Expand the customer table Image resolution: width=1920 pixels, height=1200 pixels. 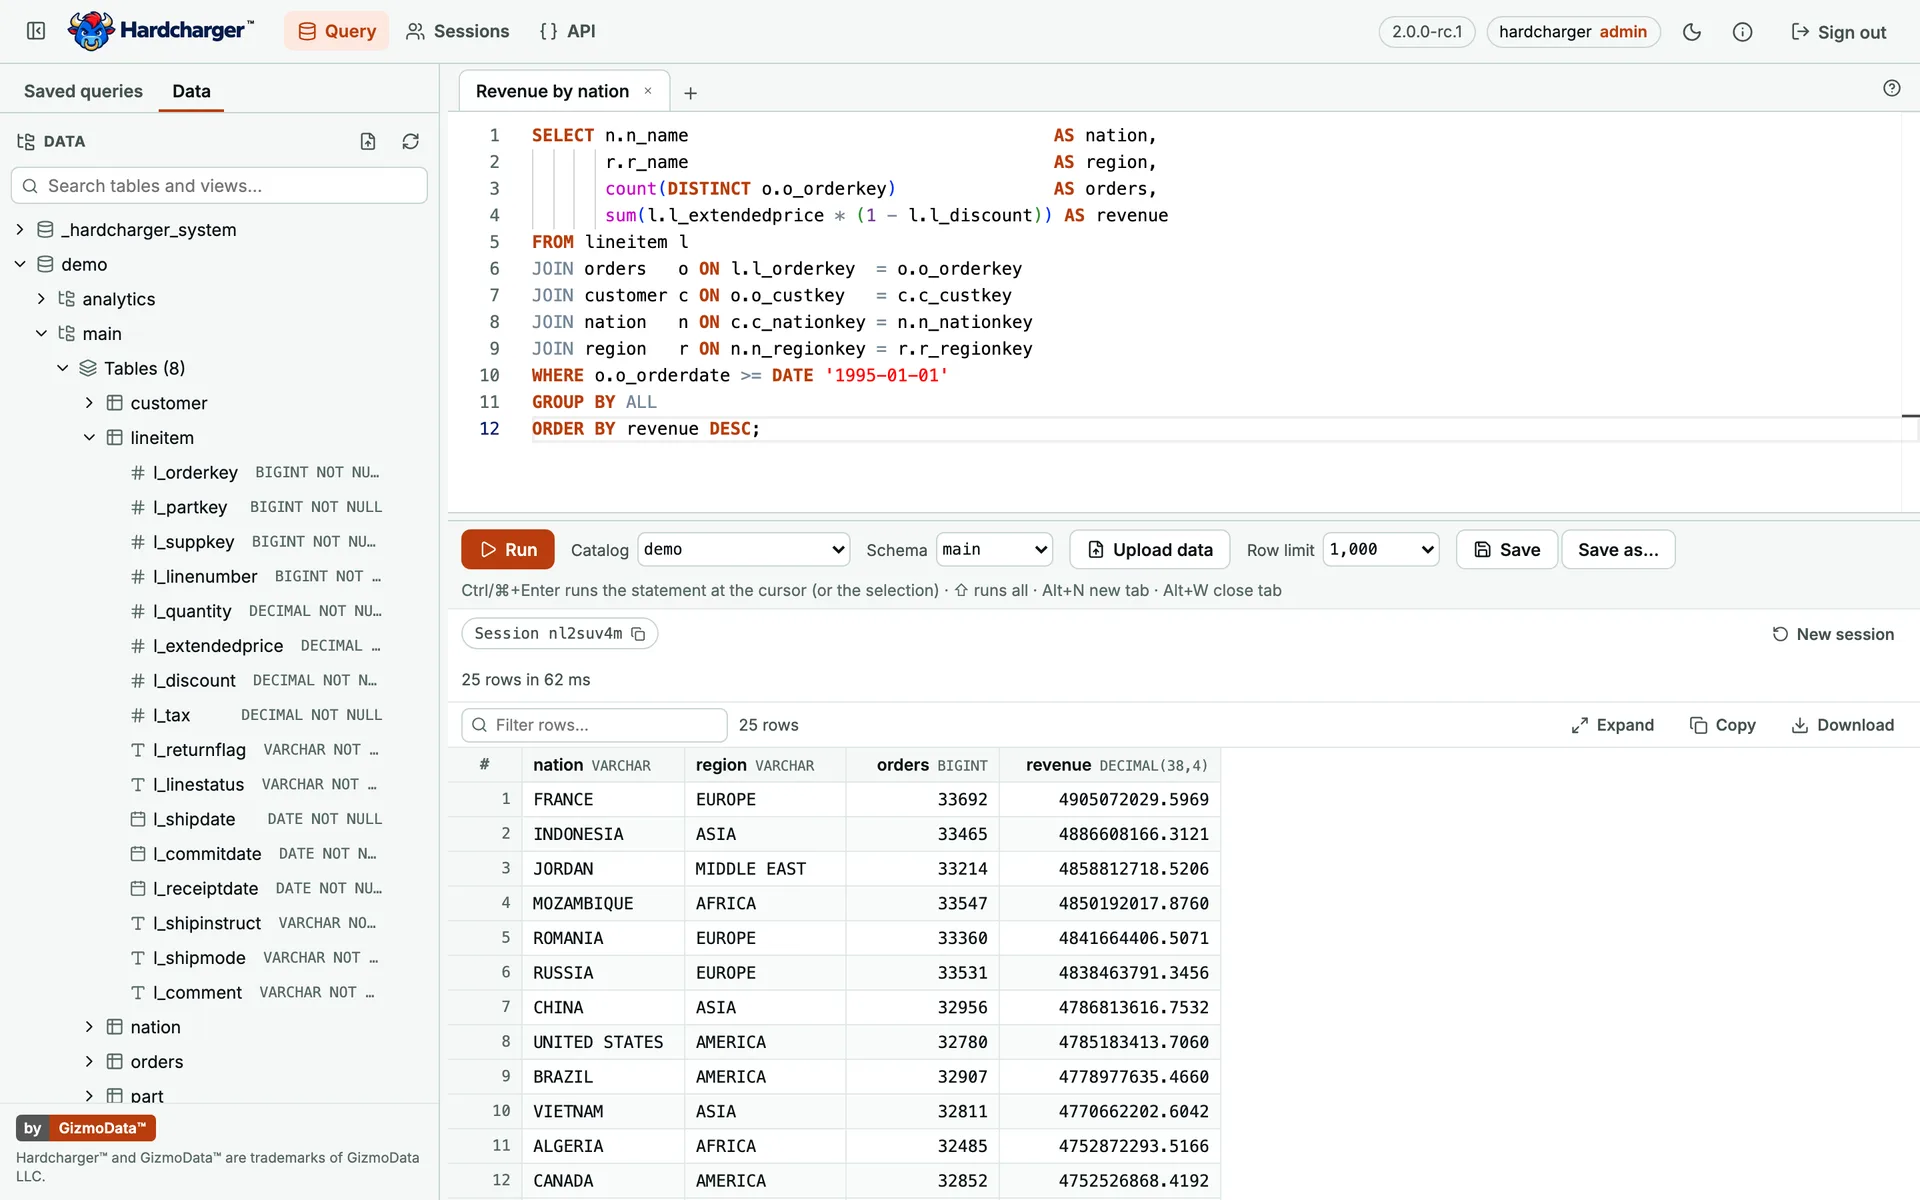[89, 403]
